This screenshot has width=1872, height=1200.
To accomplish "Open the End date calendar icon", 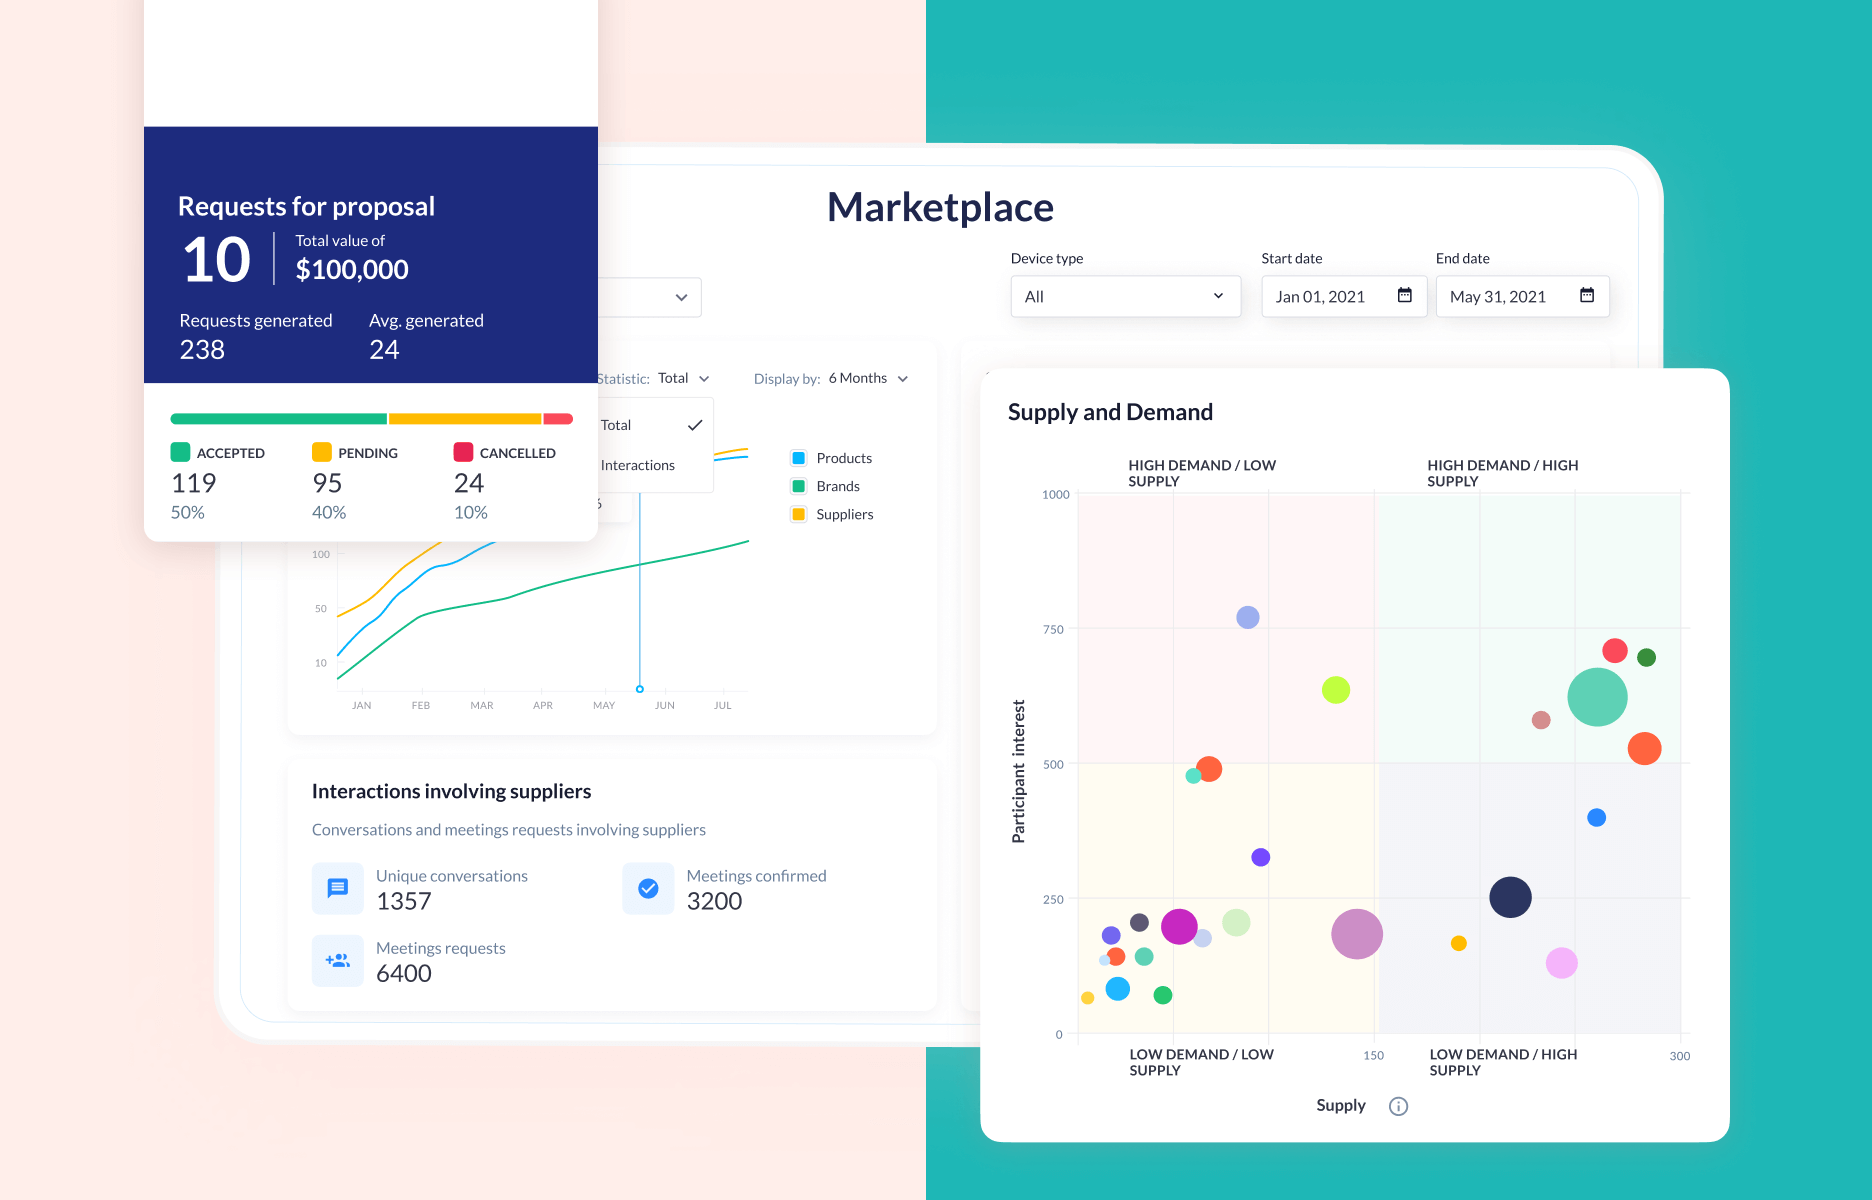I will pyautogui.click(x=1586, y=295).
